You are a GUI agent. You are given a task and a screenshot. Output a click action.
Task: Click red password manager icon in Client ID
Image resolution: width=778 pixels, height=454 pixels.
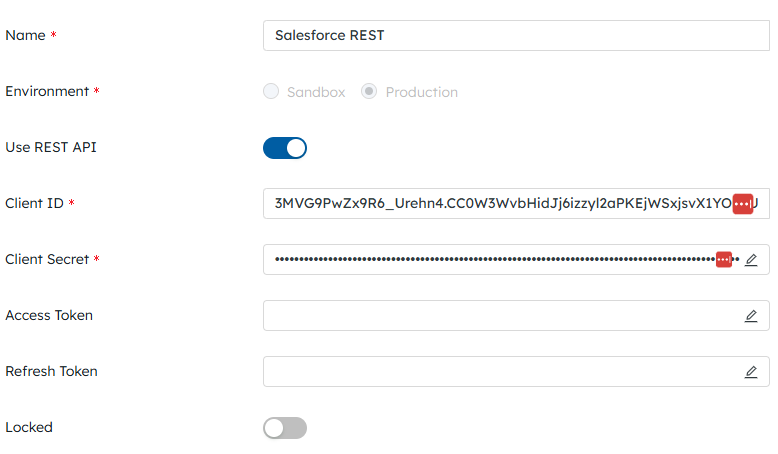pos(743,204)
